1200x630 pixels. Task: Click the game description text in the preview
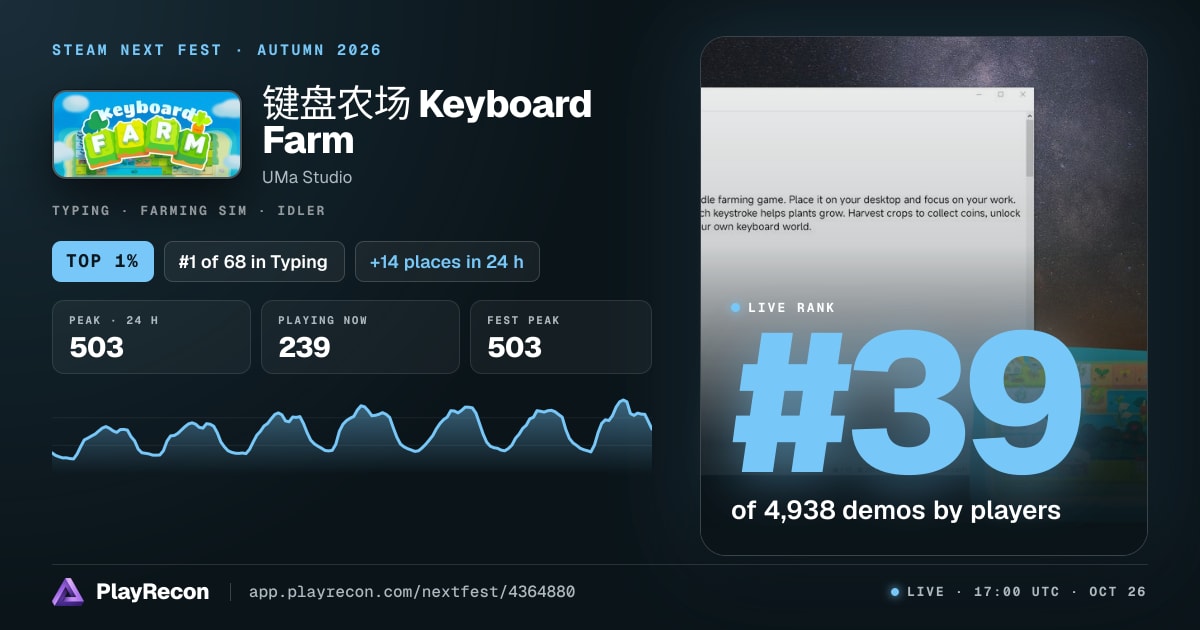click(x=860, y=213)
